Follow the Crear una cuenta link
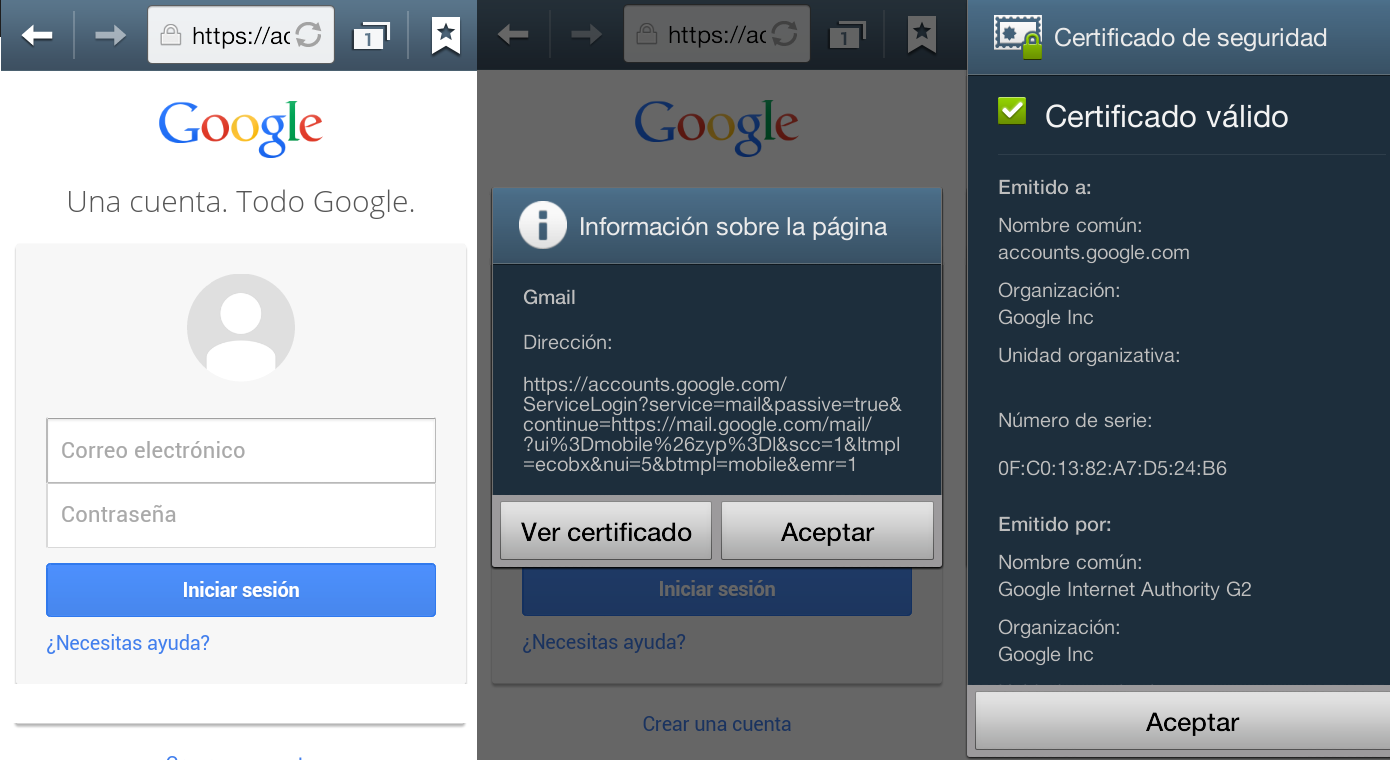This screenshot has width=1390, height=760. point(717,724)
